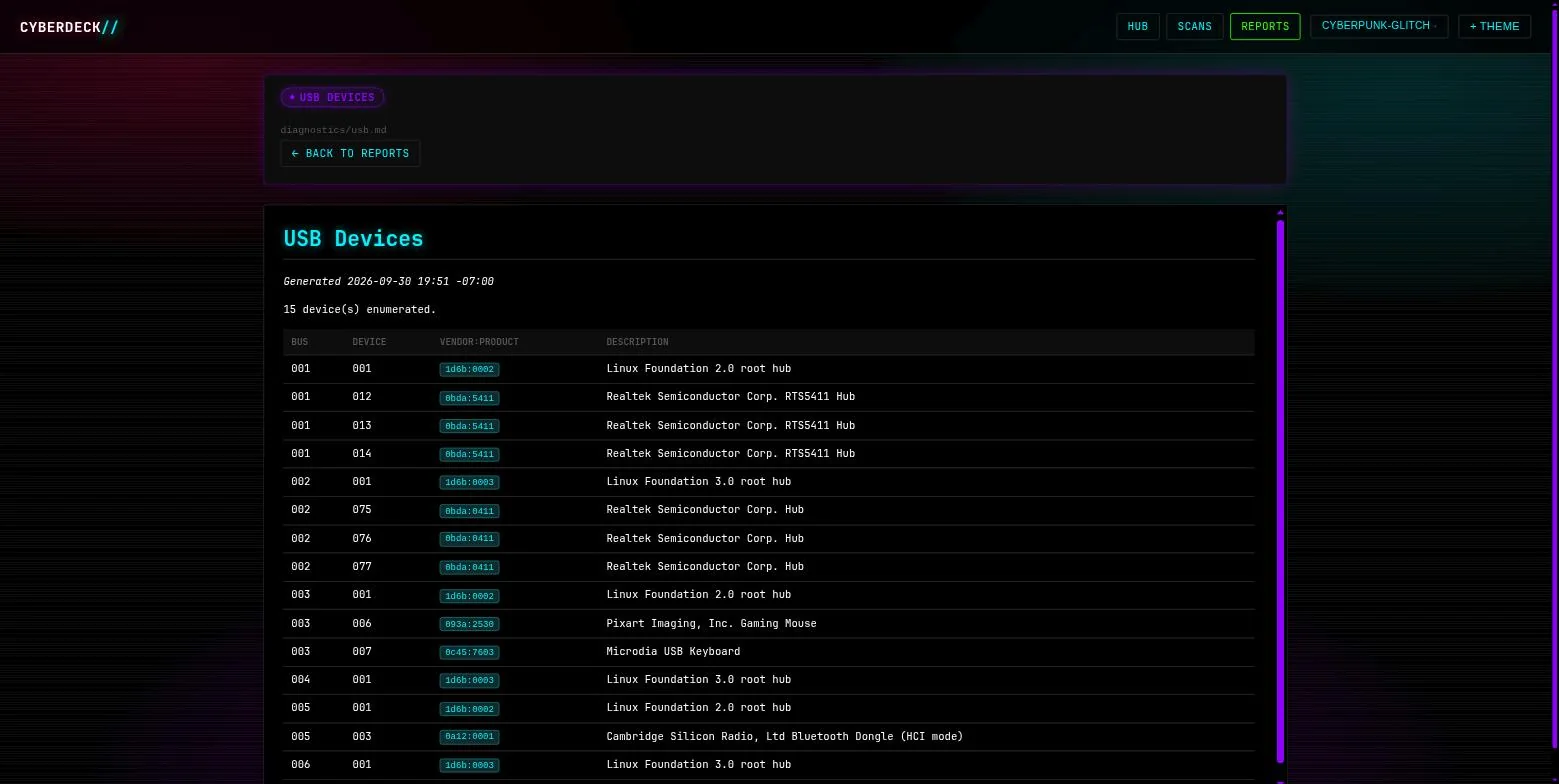Click the Generated 2026-09-30 timestamp line
This screenshot has height=784, width=1559.
point(388,281)
